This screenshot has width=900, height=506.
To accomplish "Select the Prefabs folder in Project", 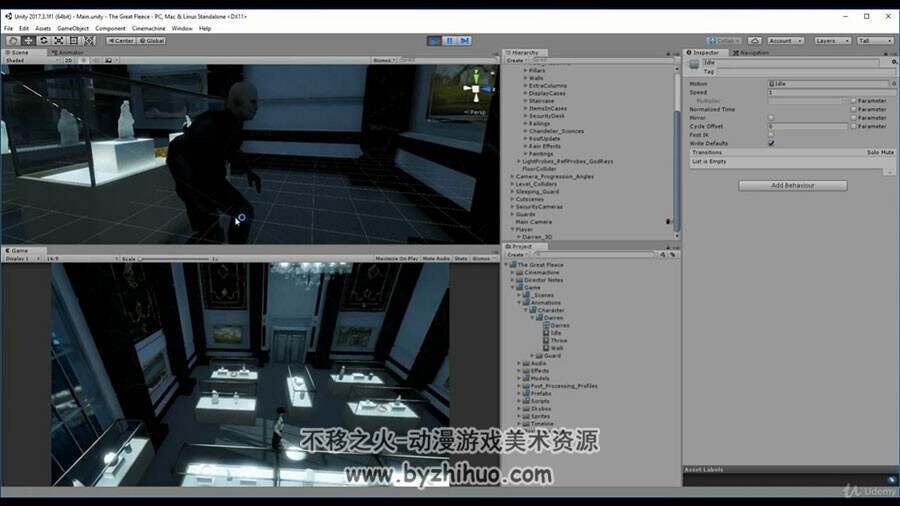I will click(537, 394).
